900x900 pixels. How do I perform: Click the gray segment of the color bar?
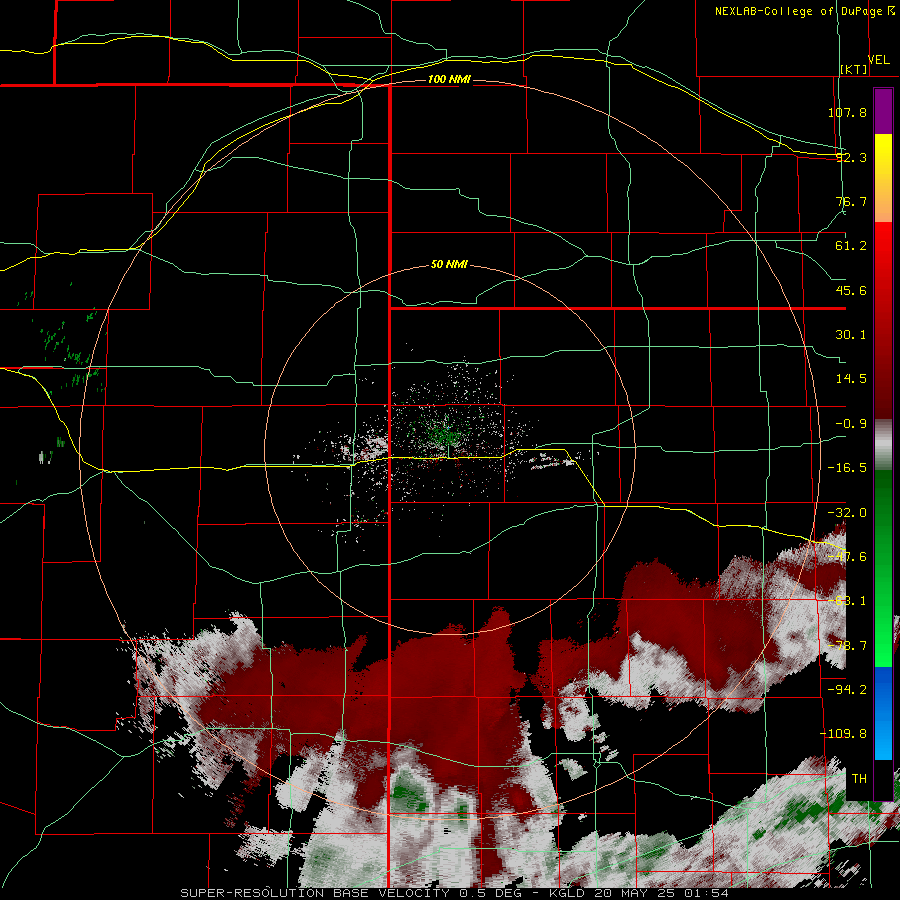tap(883, 445)
